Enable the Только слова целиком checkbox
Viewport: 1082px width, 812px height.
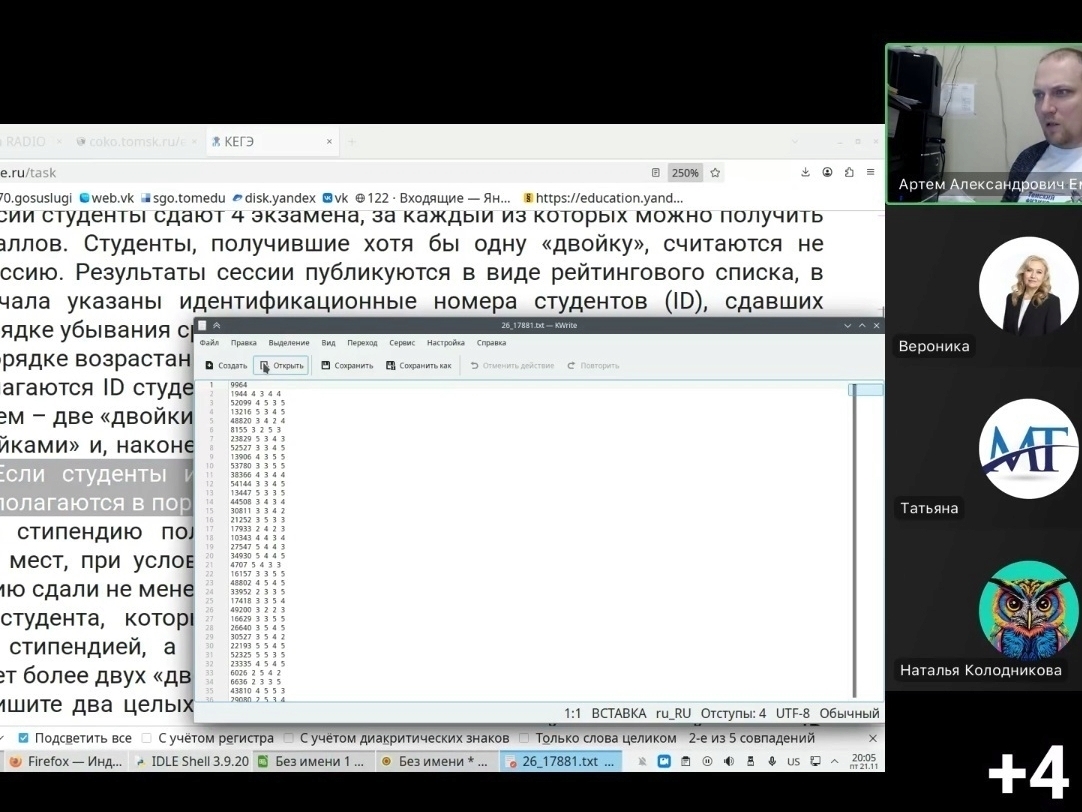(x=525, y=739)
